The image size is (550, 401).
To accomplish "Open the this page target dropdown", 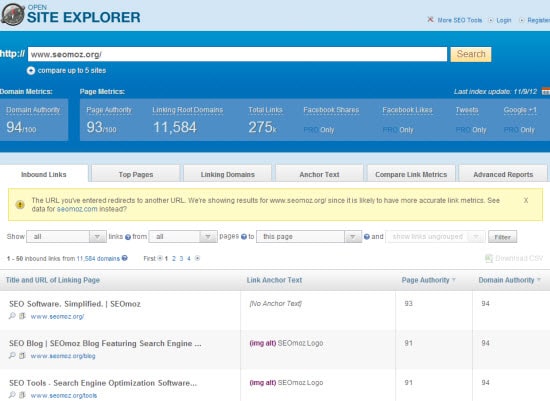I will (x=309, y=237).
